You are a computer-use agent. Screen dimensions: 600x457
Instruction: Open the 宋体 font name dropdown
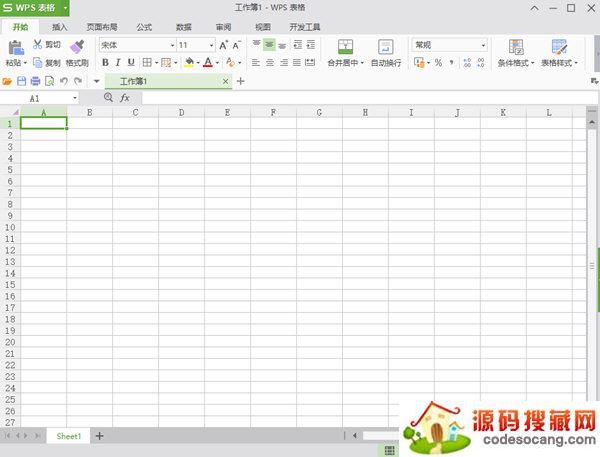coord(172,45)
